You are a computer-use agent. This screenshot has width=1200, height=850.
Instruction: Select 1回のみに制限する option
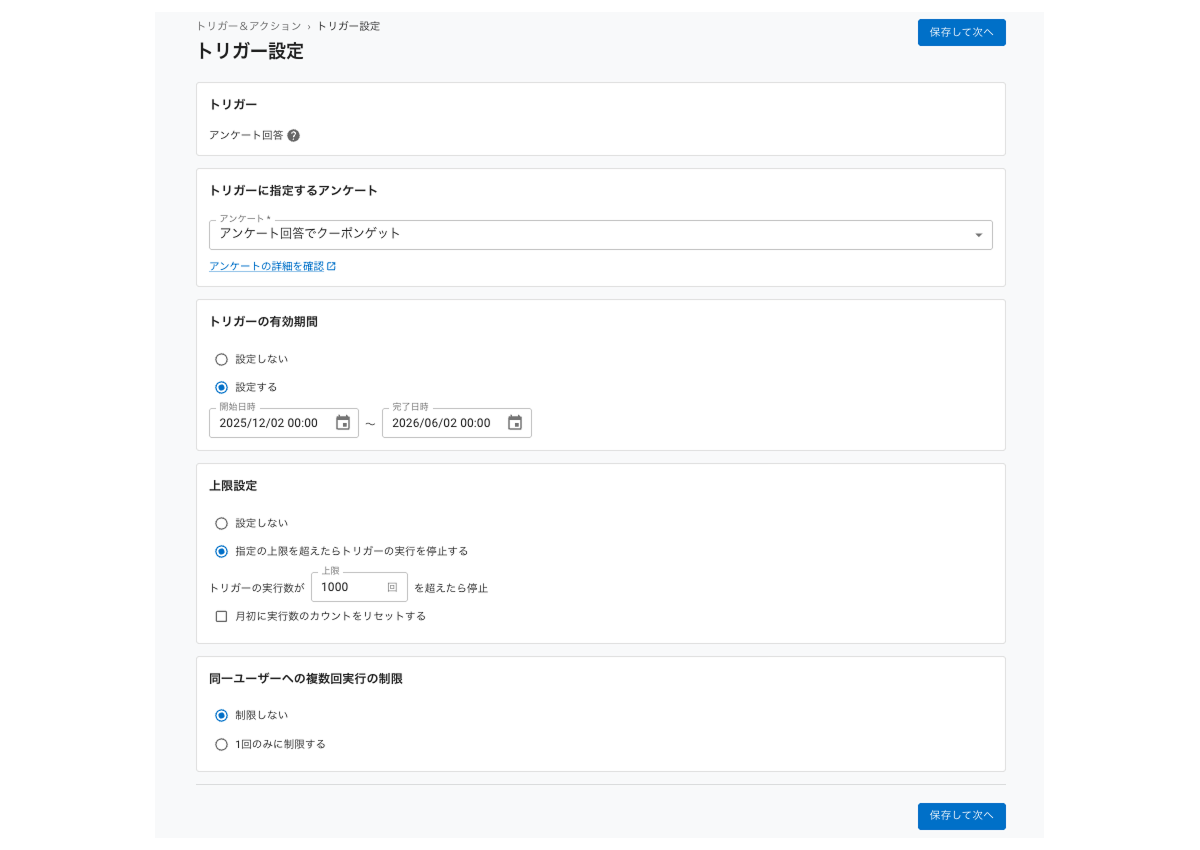[x=221, y=744]
